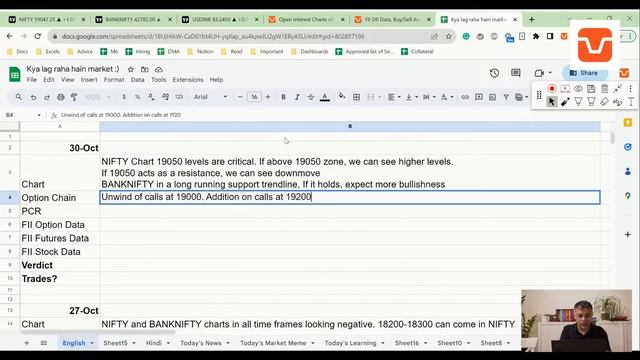Click the font size 16 field
Viewport: 640px width, 360px height.
click(x=254, y=97)
